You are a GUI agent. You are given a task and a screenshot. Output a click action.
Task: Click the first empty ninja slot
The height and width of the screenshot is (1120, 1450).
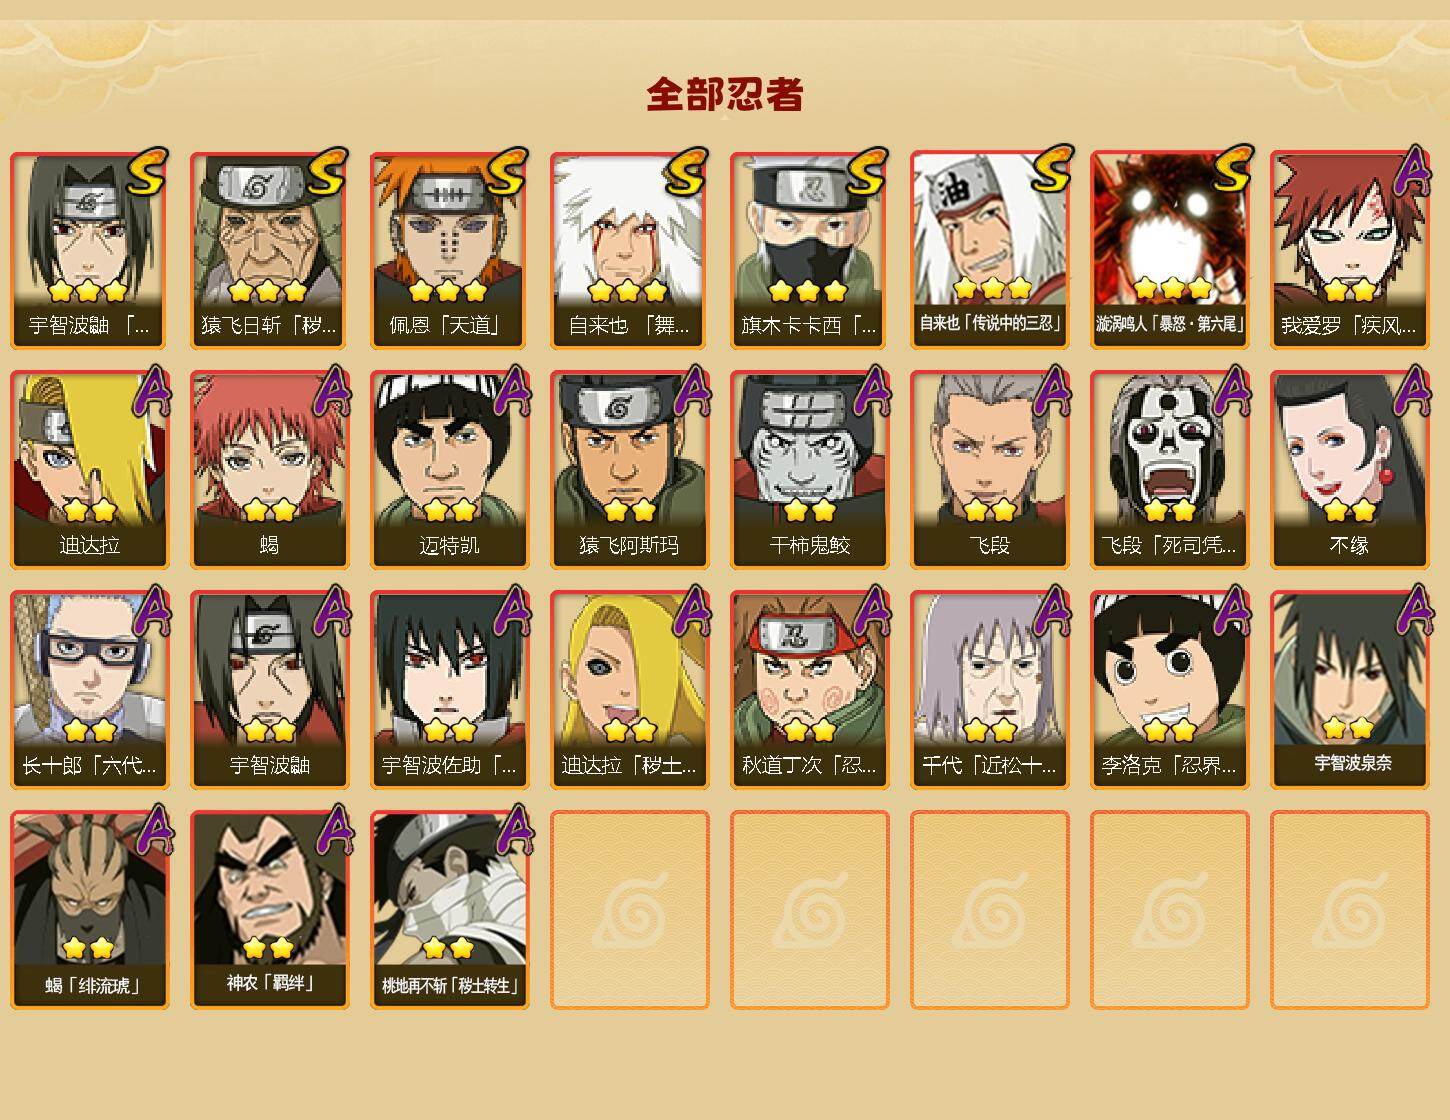(629, 910)
